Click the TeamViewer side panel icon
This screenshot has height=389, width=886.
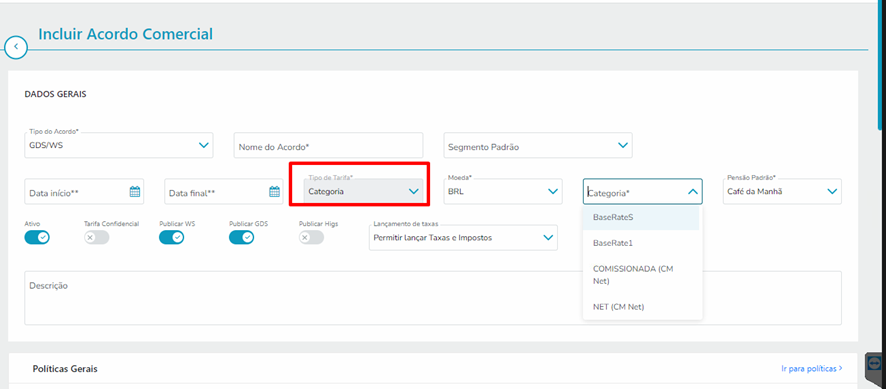874,363
